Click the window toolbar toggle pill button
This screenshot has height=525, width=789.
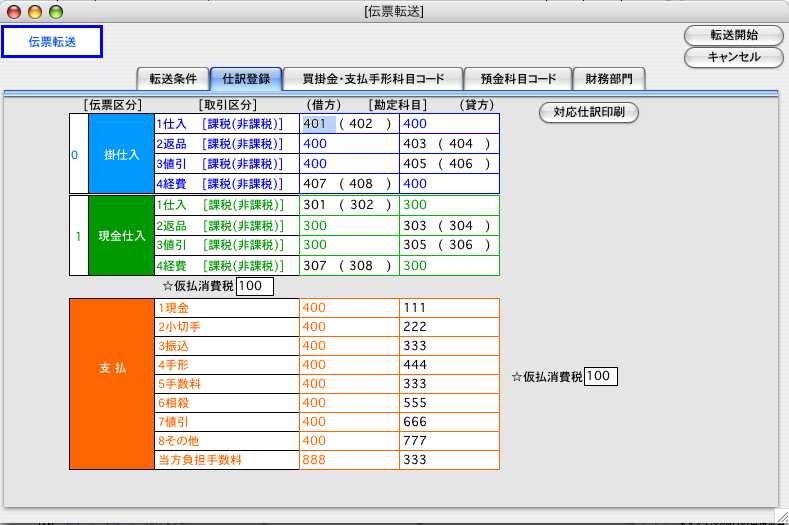click(769, 11)
